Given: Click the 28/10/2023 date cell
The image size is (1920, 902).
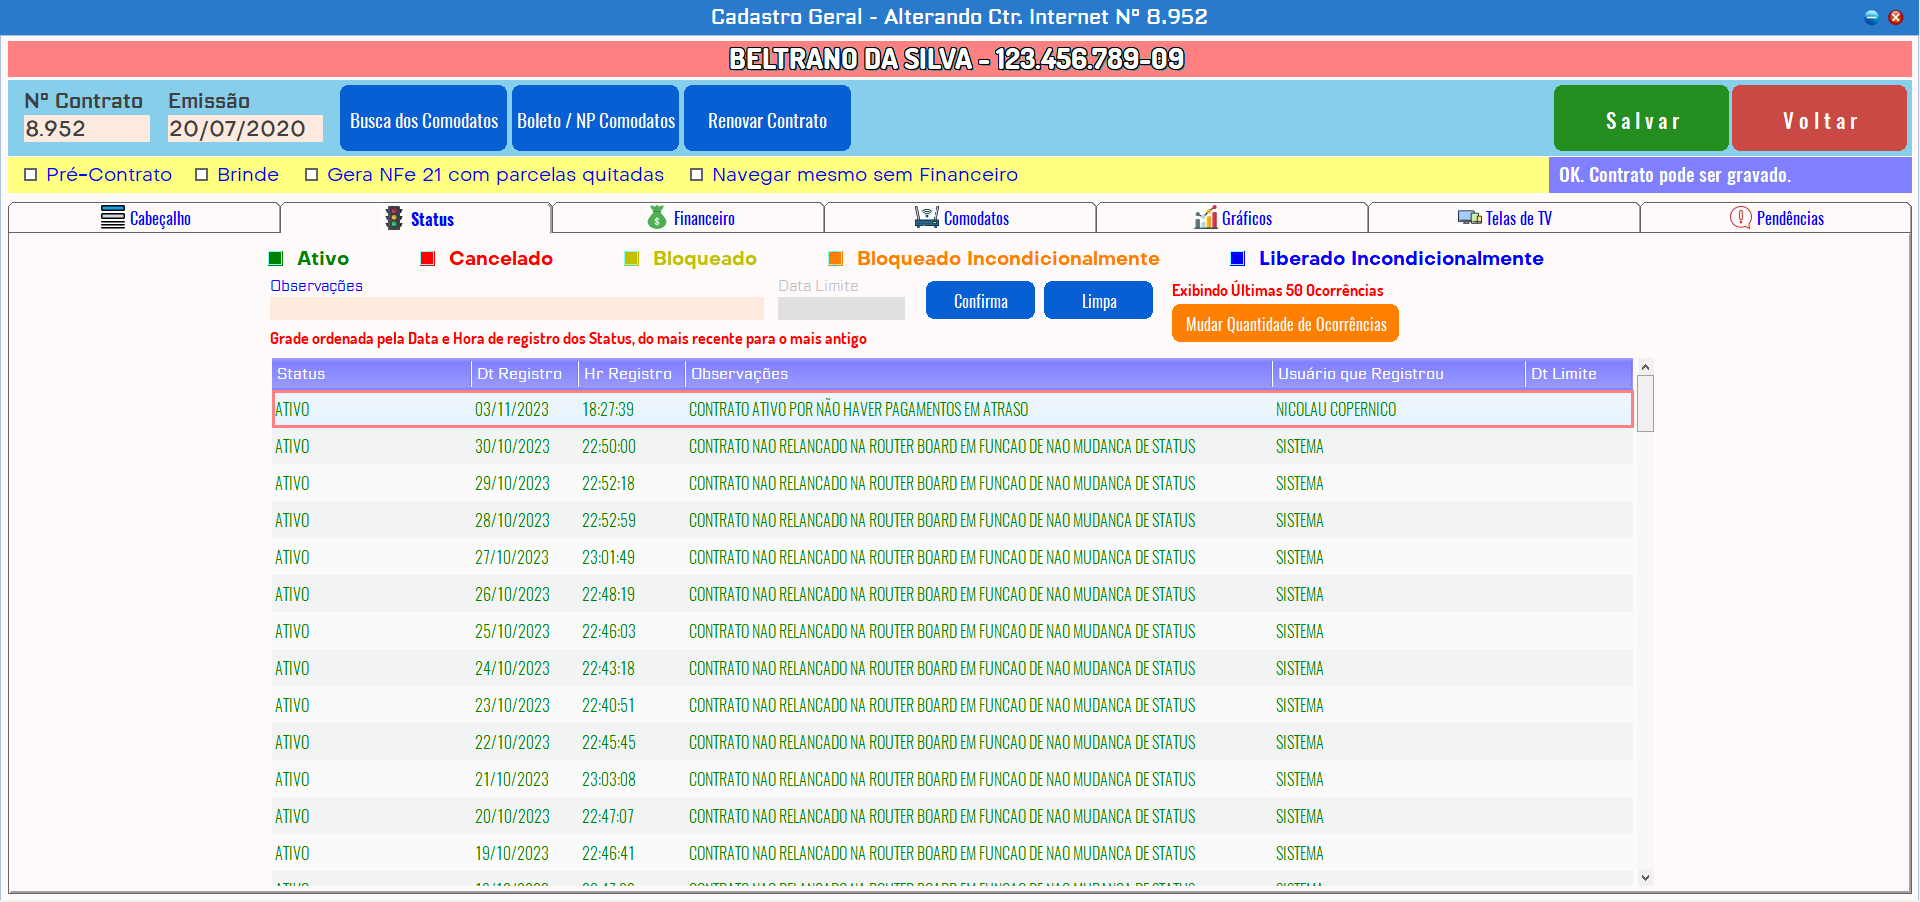Looking at the screenshot, I should tap(512, 520).
